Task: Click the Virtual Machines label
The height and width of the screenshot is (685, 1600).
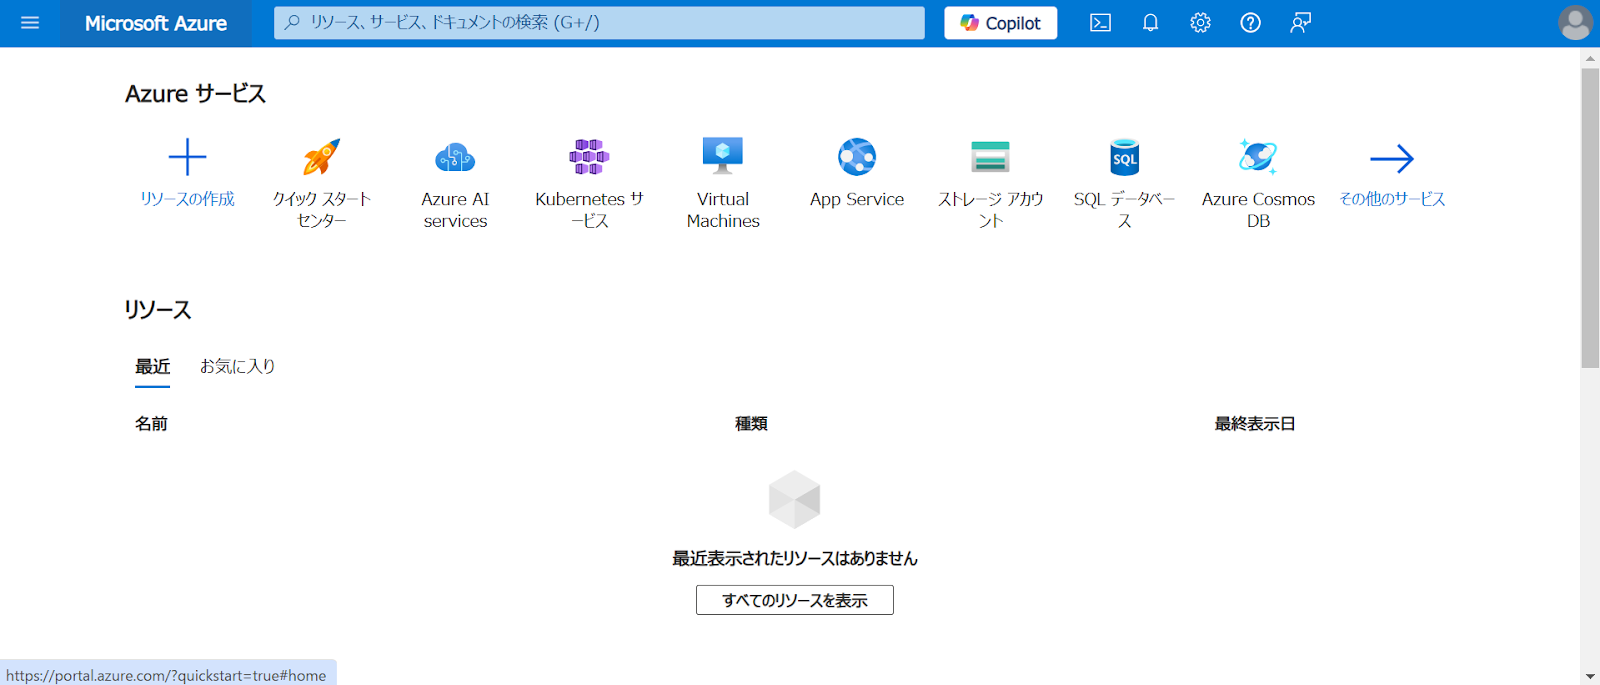Action: pos(723,210)
